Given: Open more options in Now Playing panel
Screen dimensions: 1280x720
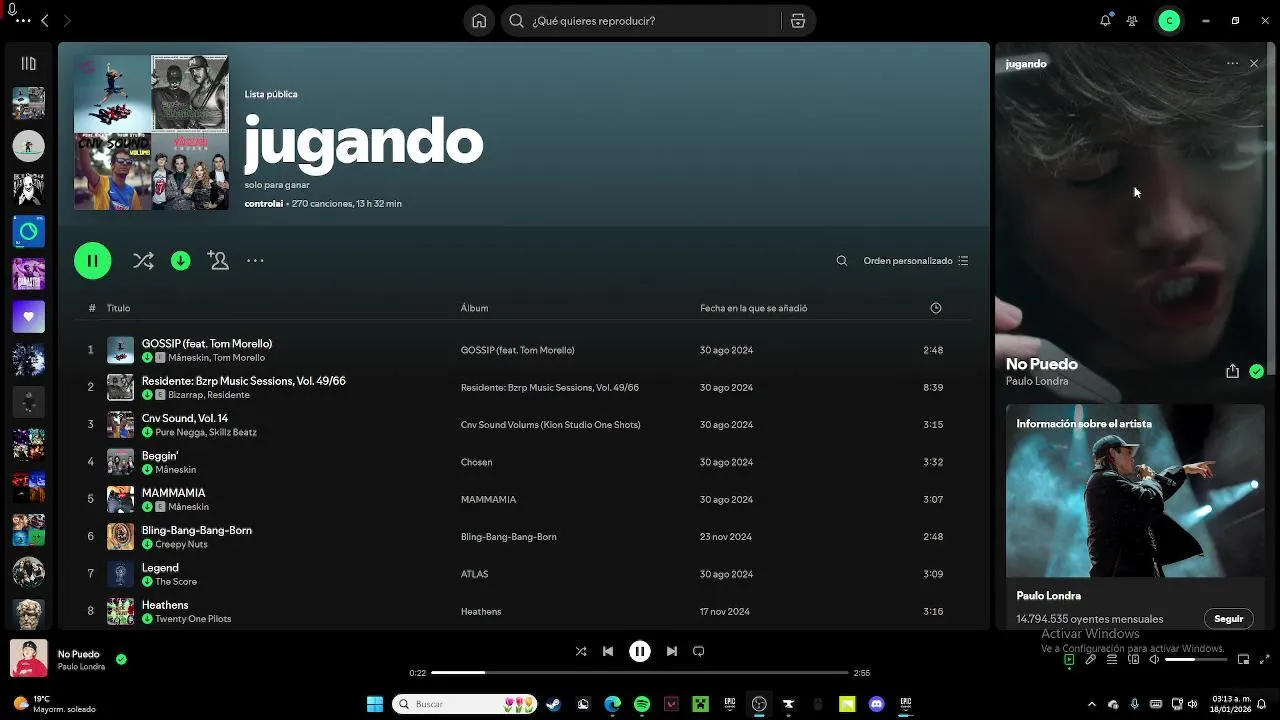Looking at the screenshot, I should (x=1232, y=64).
